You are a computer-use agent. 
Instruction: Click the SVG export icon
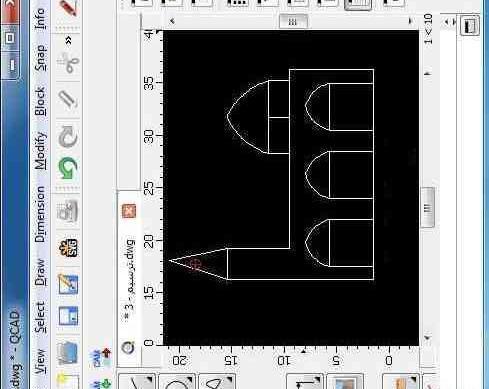click(69, 248)
